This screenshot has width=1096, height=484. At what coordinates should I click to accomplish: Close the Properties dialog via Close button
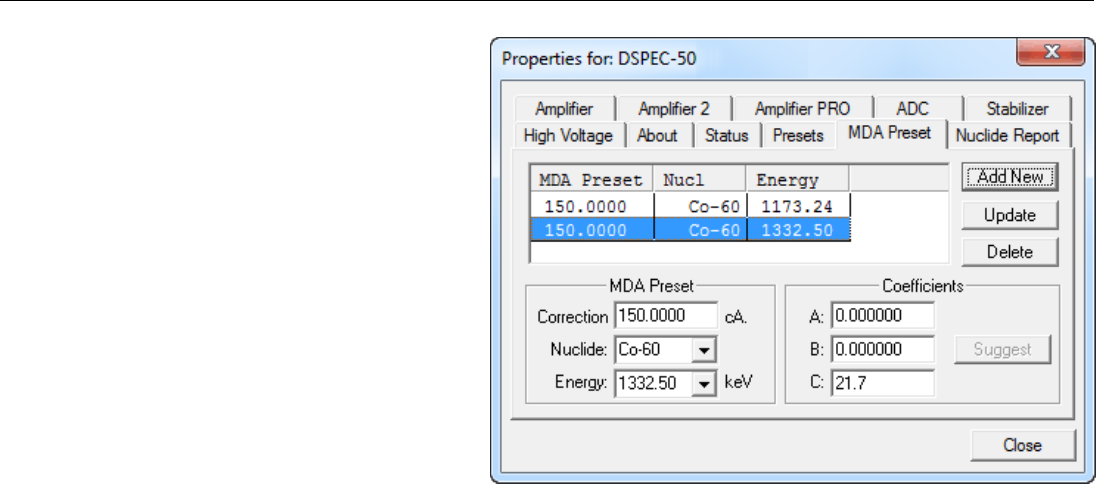coord(1023,446)
